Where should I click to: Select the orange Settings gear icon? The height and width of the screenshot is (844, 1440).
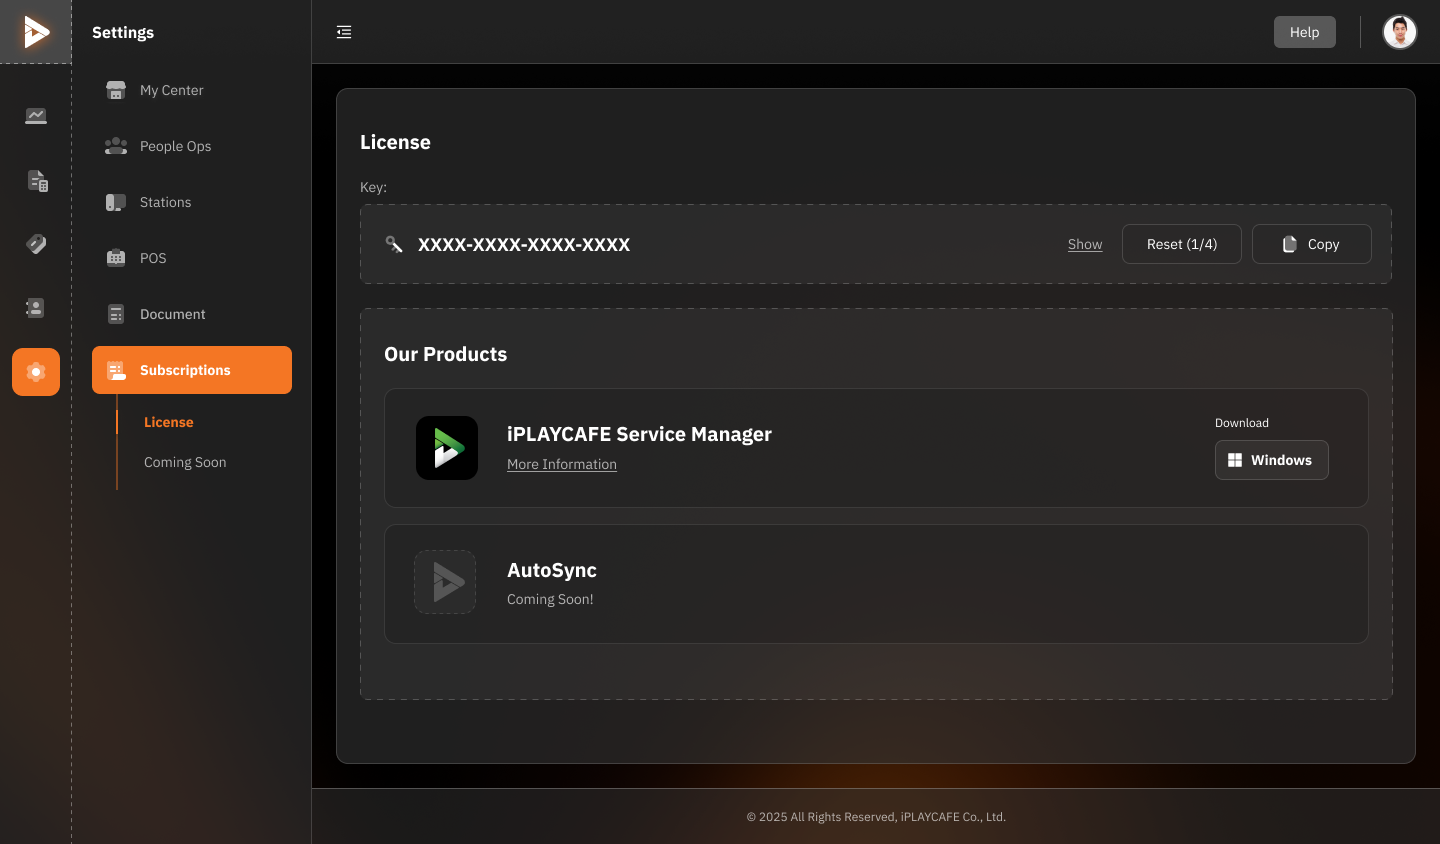click(36, 372)
